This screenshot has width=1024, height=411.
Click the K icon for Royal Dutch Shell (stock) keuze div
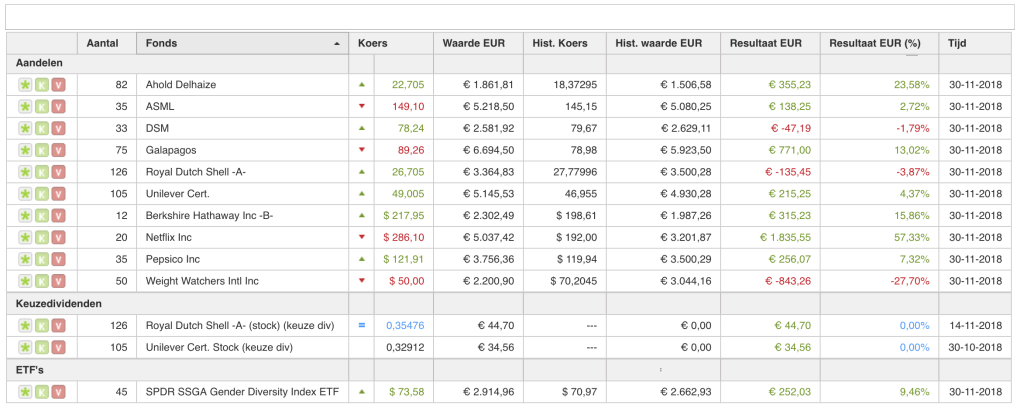click(42, 326)
